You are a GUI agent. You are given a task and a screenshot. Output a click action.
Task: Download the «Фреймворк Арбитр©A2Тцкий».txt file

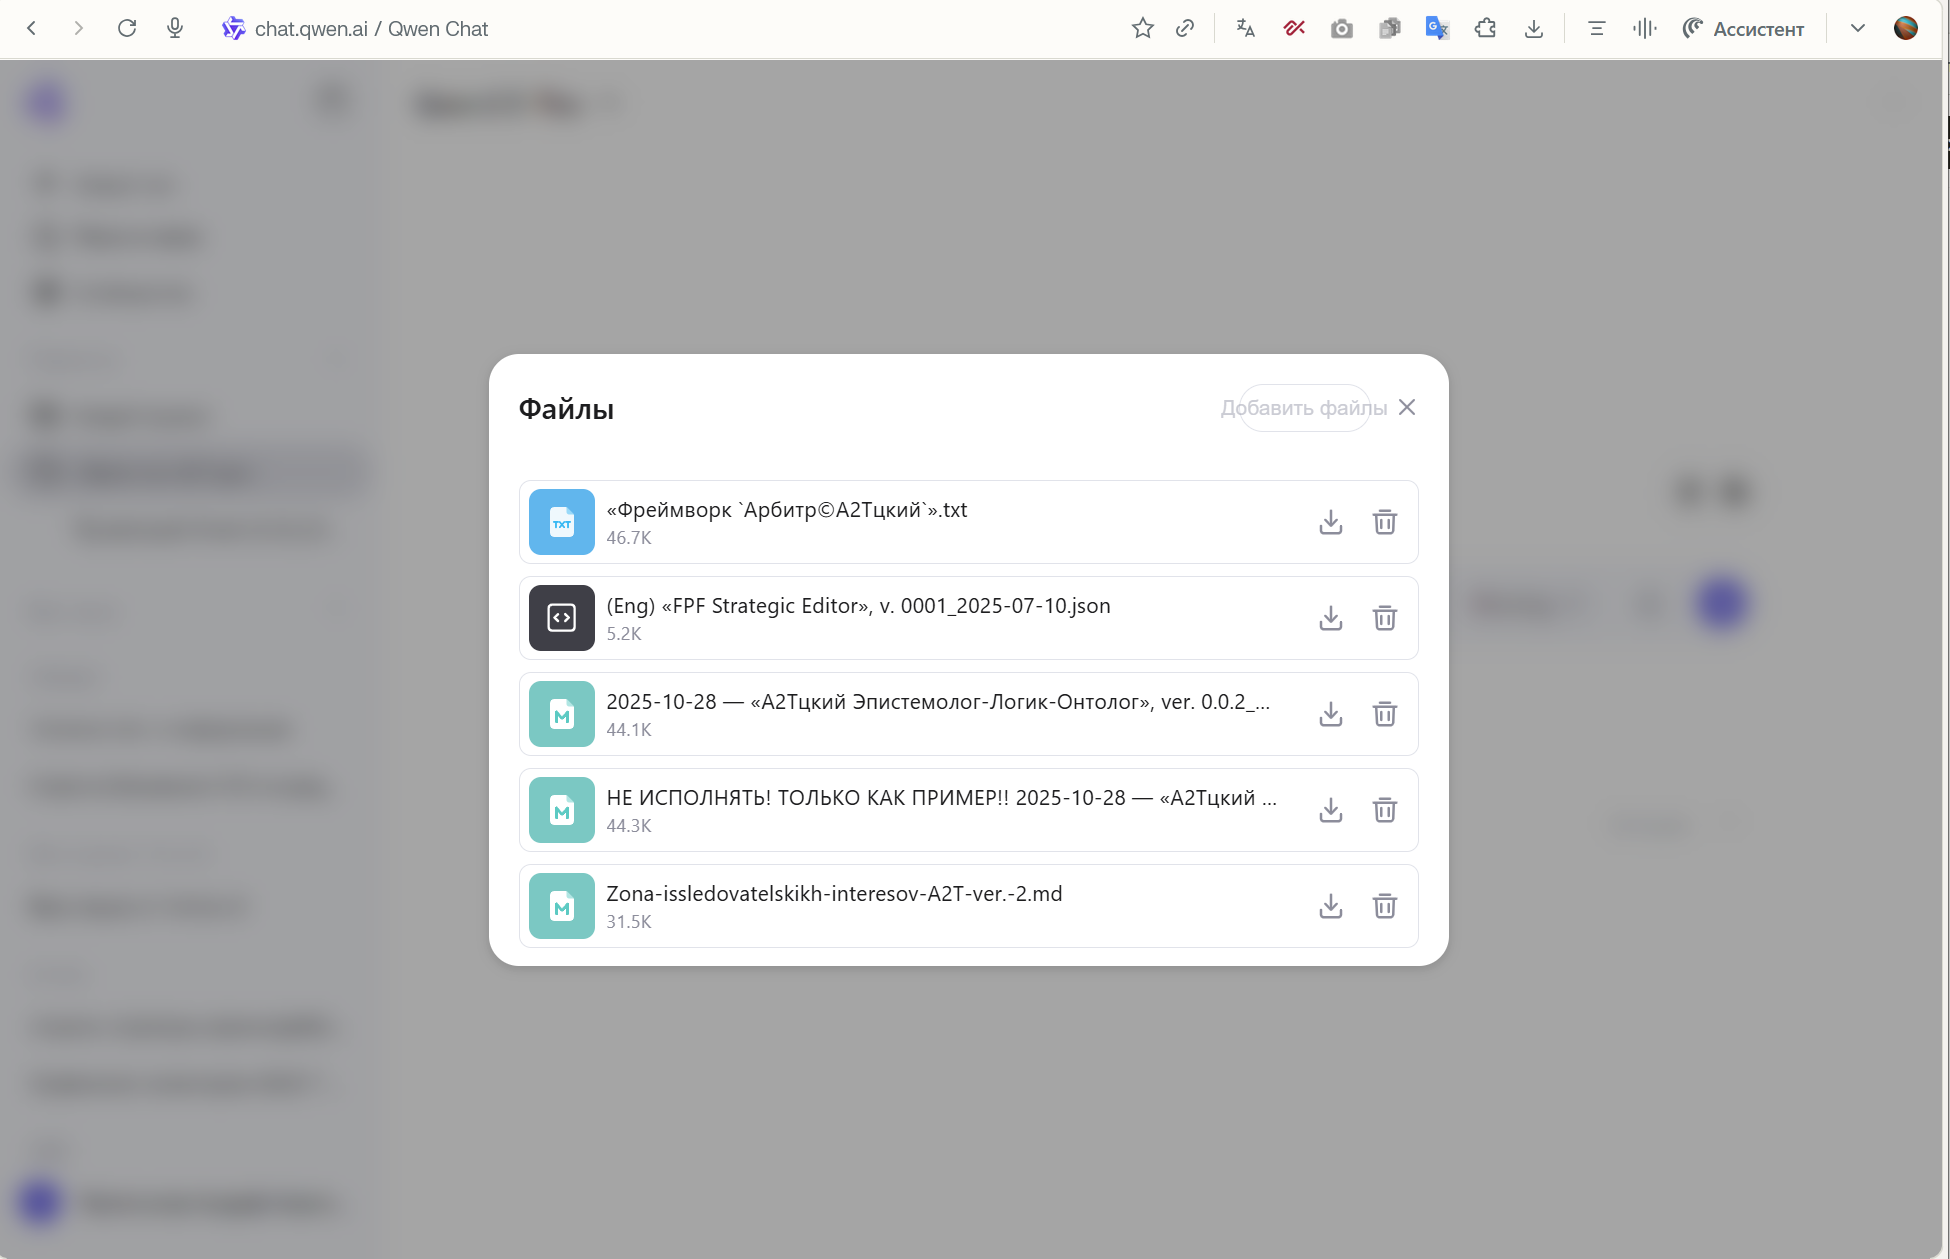pos(1330,522)
